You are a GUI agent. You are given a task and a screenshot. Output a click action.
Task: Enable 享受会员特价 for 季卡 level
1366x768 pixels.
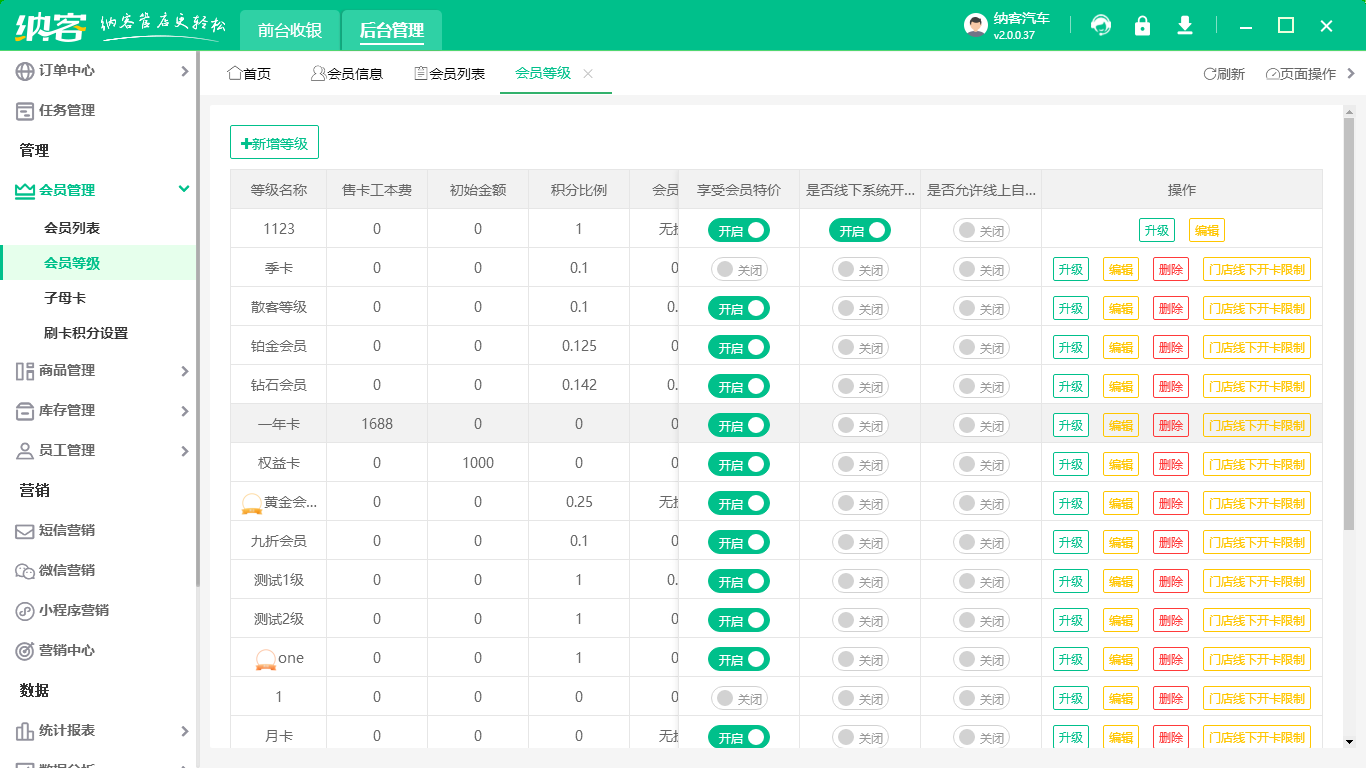pos(738,269)
